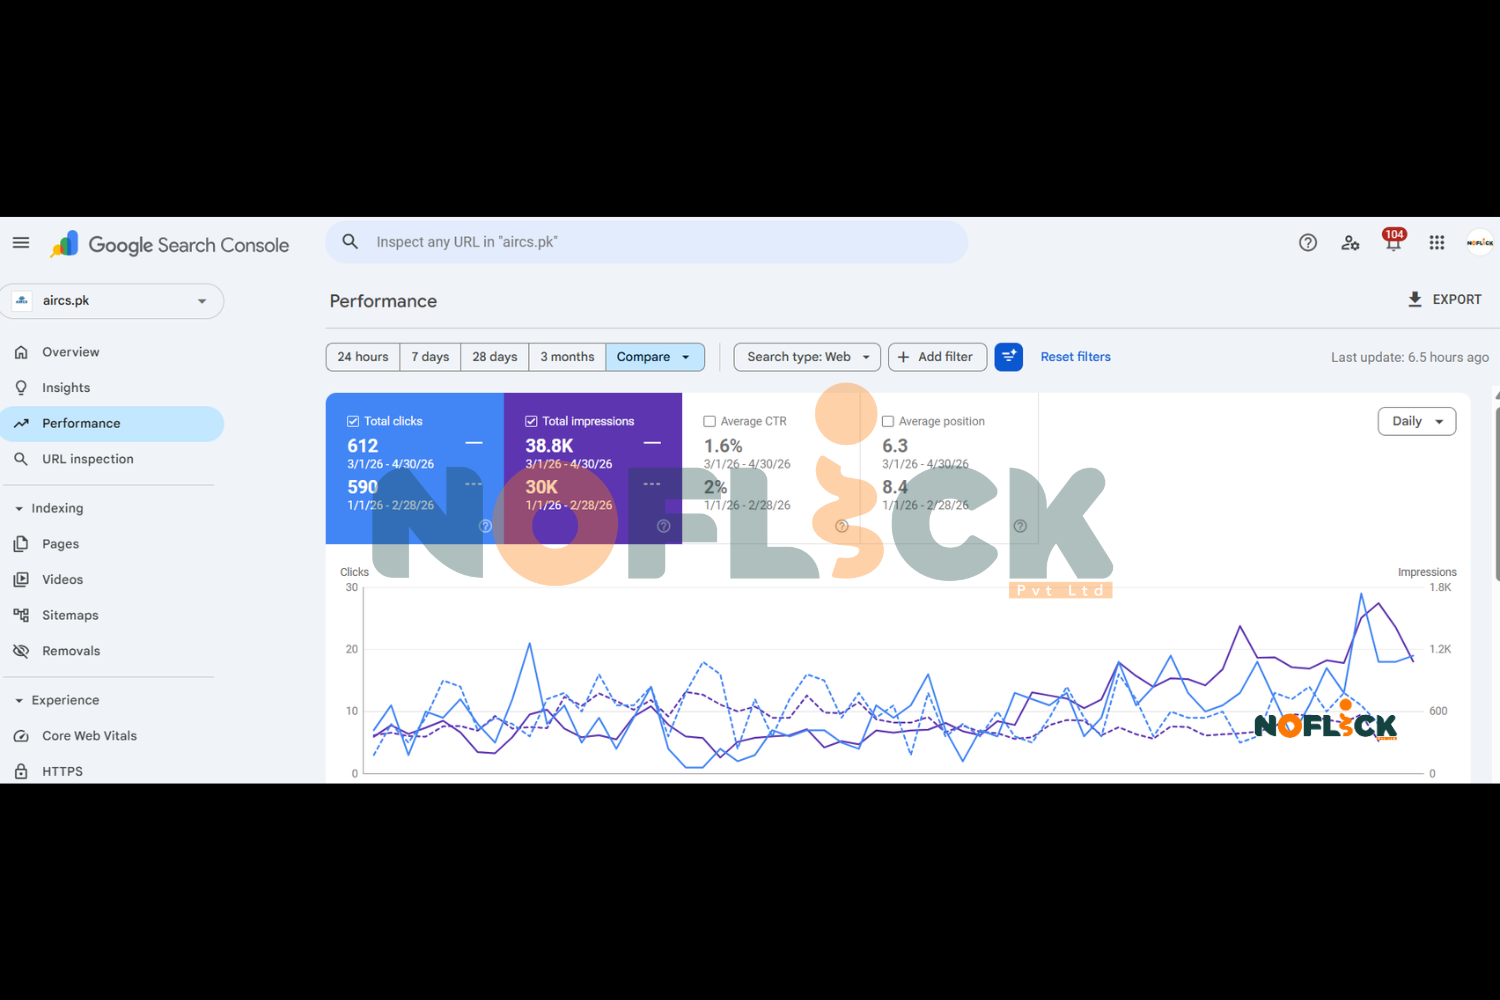Click the Pages document icon
This screenshot has width=1500, height=1000.
(21, 544)
